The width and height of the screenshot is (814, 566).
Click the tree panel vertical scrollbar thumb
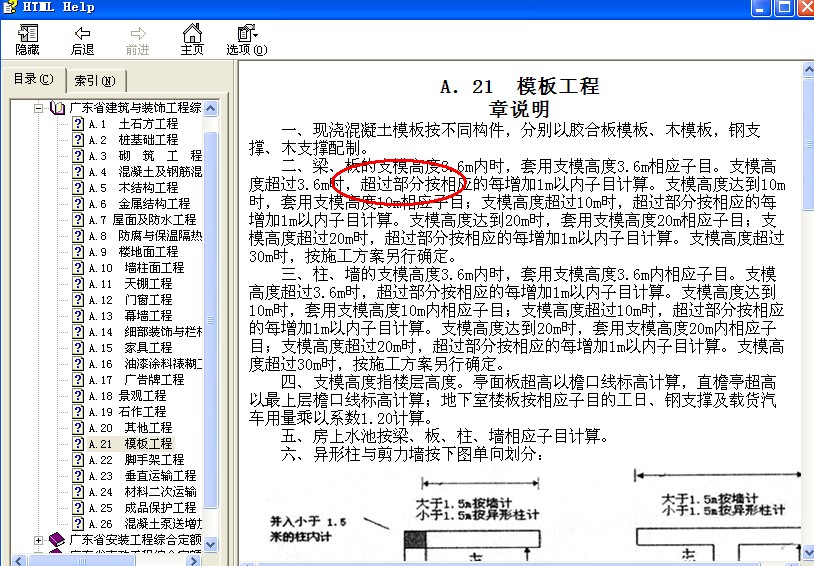(x=211, y=320)
